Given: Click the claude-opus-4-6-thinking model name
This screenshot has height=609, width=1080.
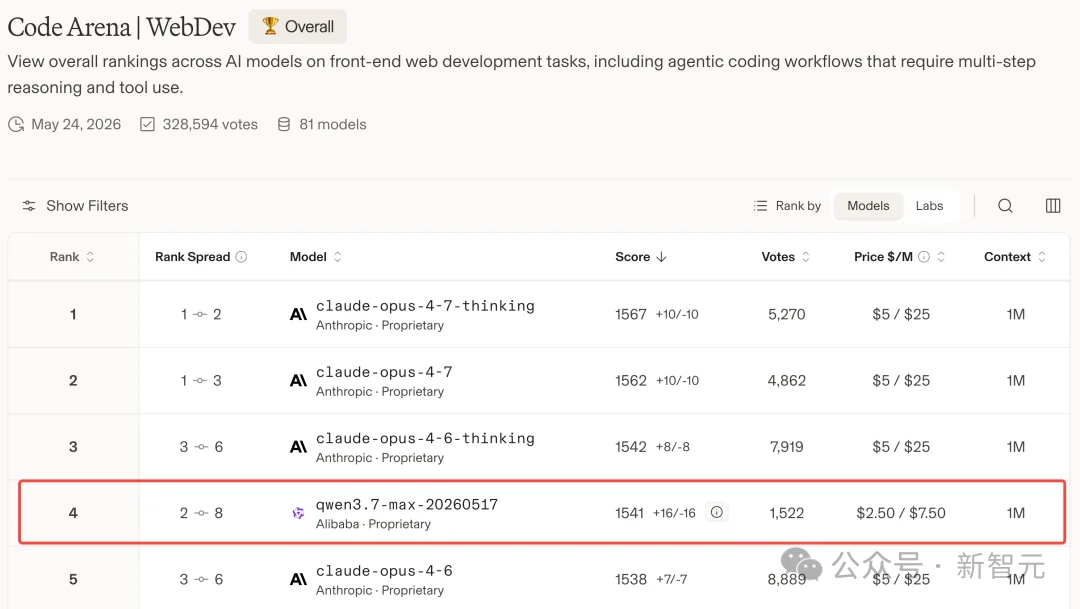Looking at the screenshot, I should pos(425,439).
